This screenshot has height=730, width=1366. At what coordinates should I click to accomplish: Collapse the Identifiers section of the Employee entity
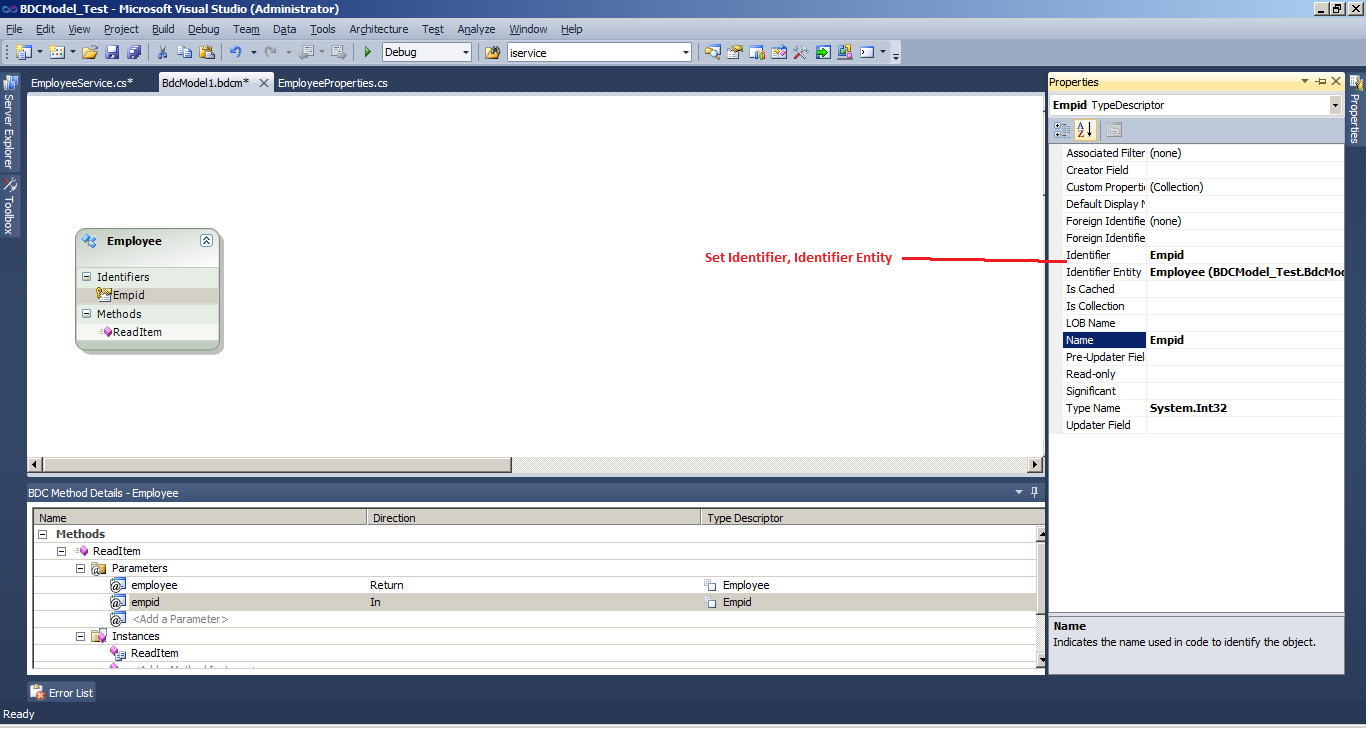click(x=86, y=277)
